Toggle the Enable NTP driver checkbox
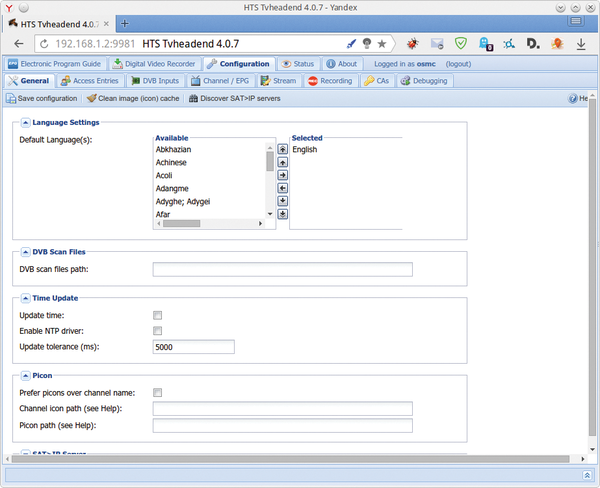This screenshot has height=488, width=600. click(157, 331)
